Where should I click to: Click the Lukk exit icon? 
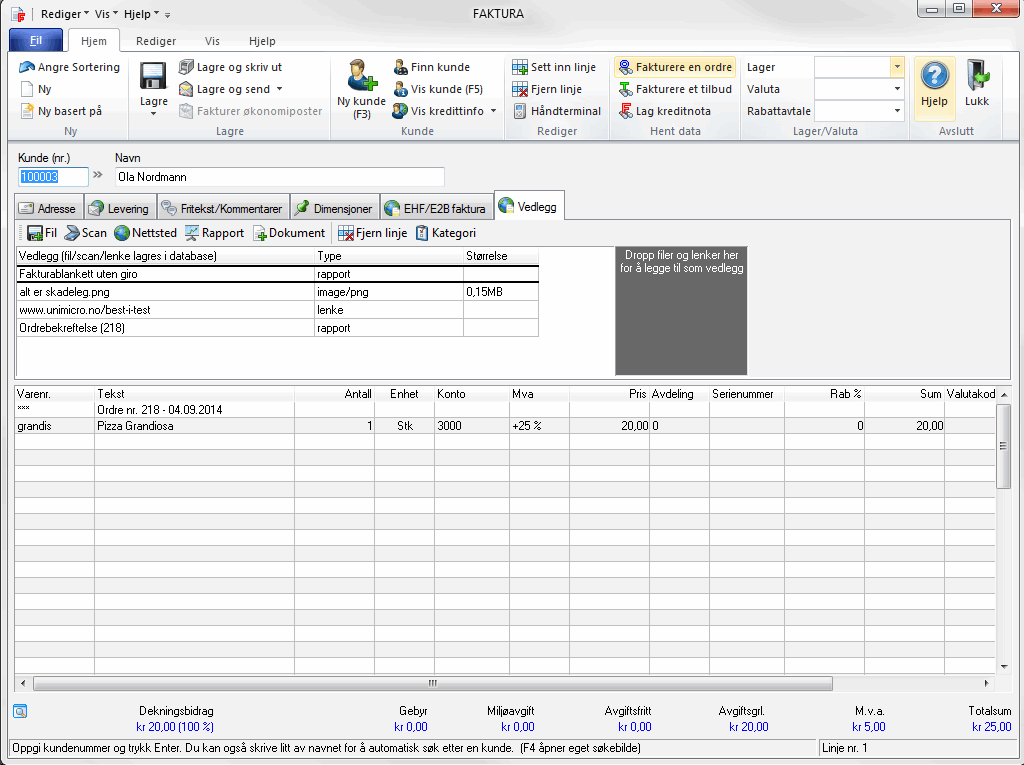click(976, 77)
